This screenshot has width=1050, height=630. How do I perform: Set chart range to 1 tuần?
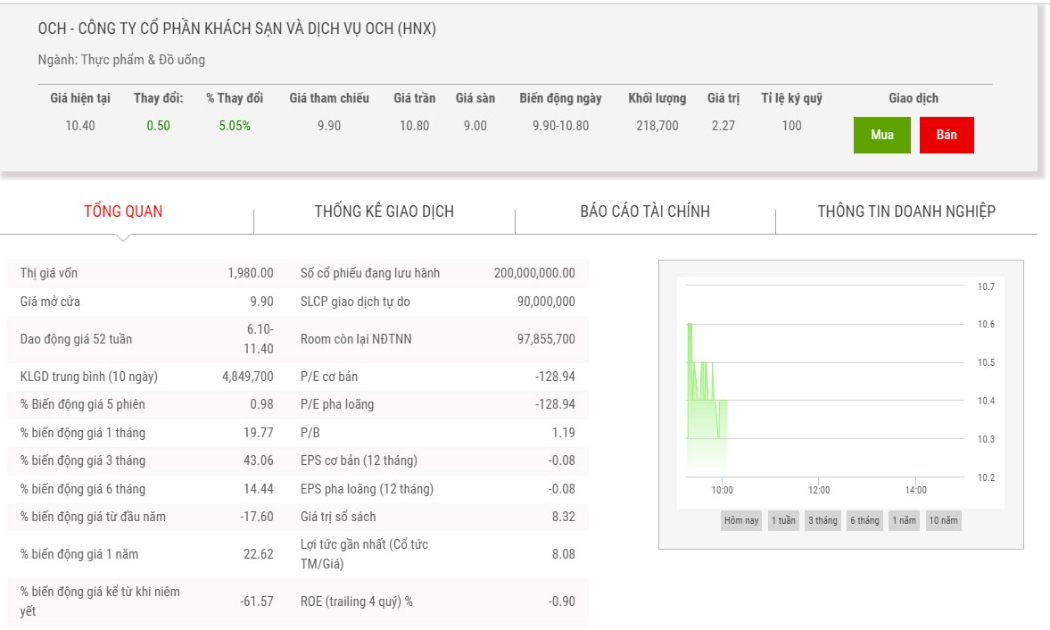[x=783, y=521]
